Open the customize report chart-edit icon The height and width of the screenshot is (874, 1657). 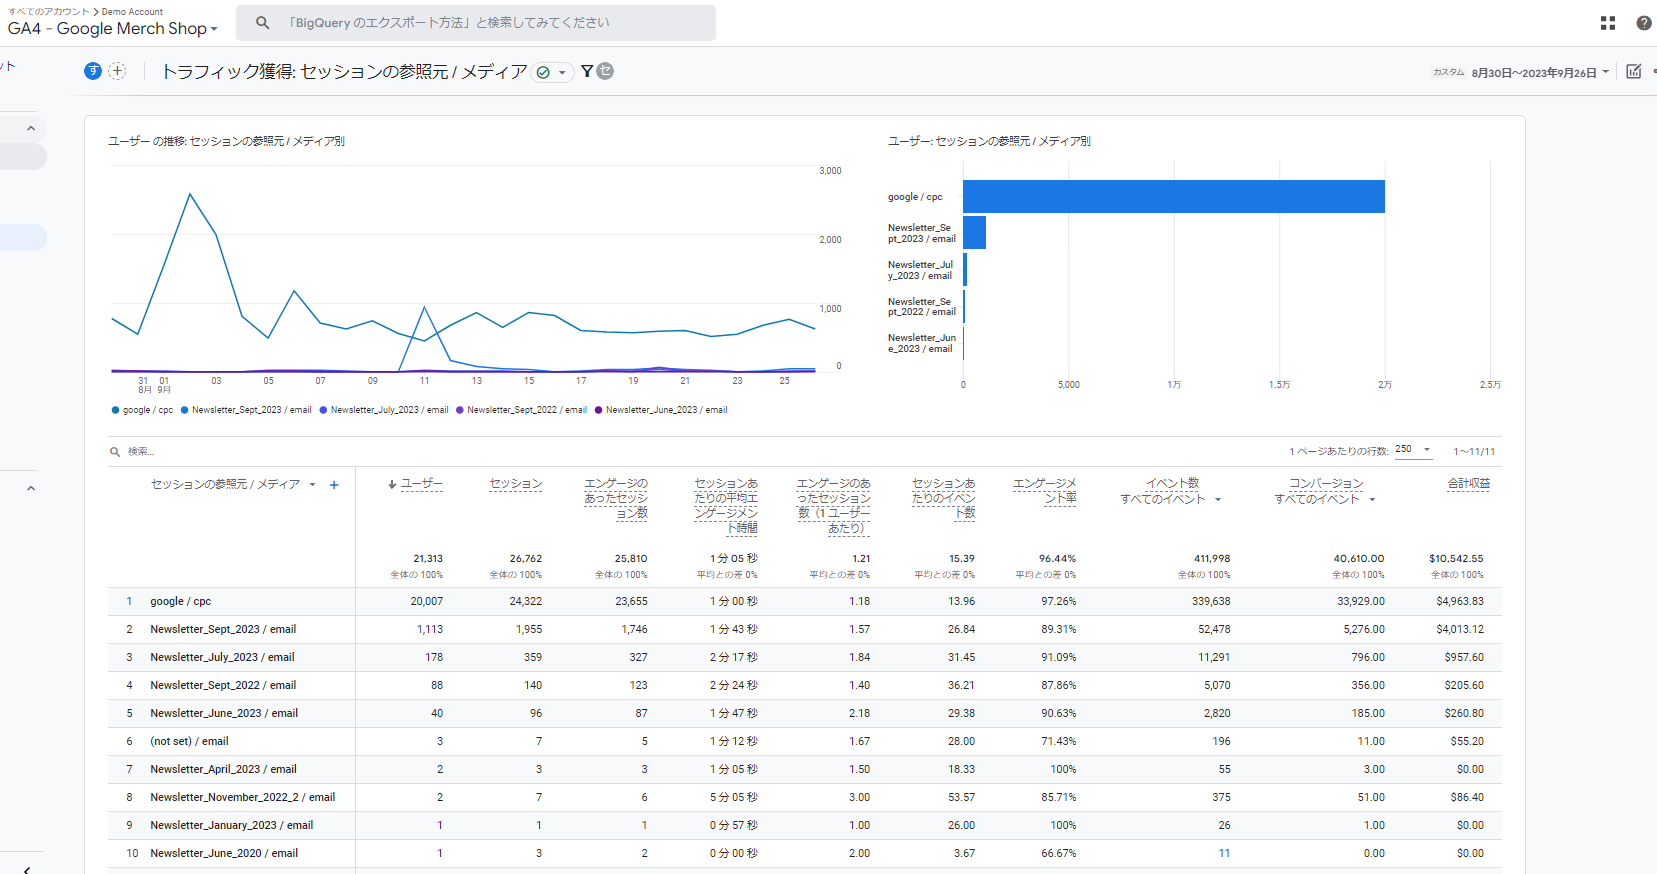(1634, 71)
